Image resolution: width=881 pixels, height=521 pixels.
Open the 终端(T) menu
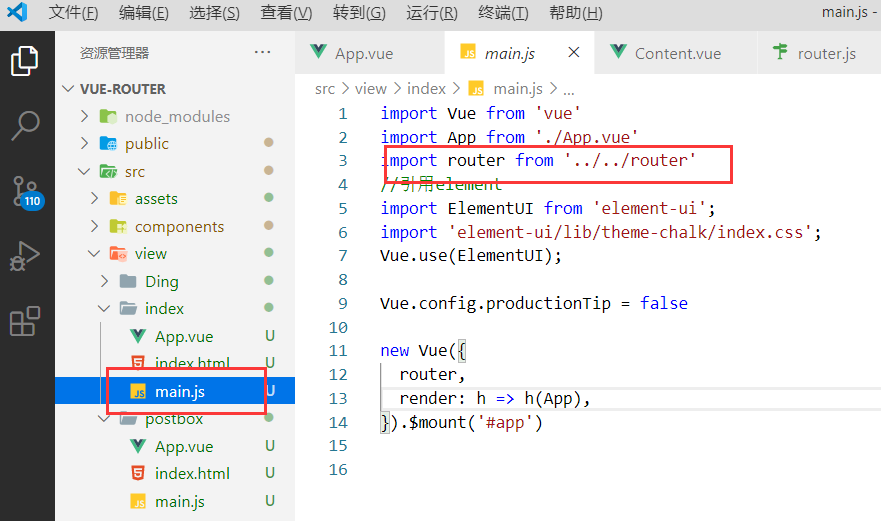(x=503, y=12)
